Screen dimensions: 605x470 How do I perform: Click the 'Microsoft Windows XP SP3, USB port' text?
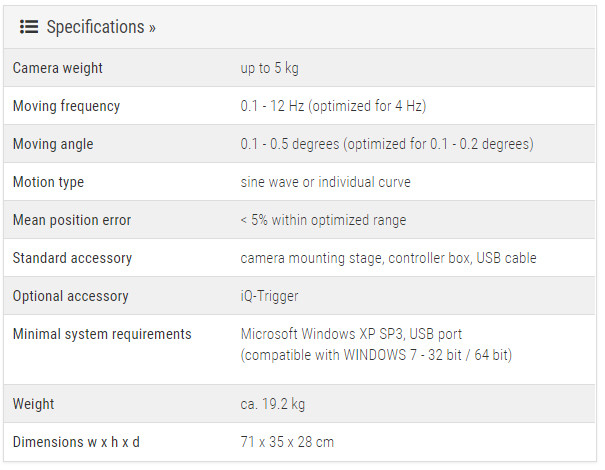click(351, 334)
